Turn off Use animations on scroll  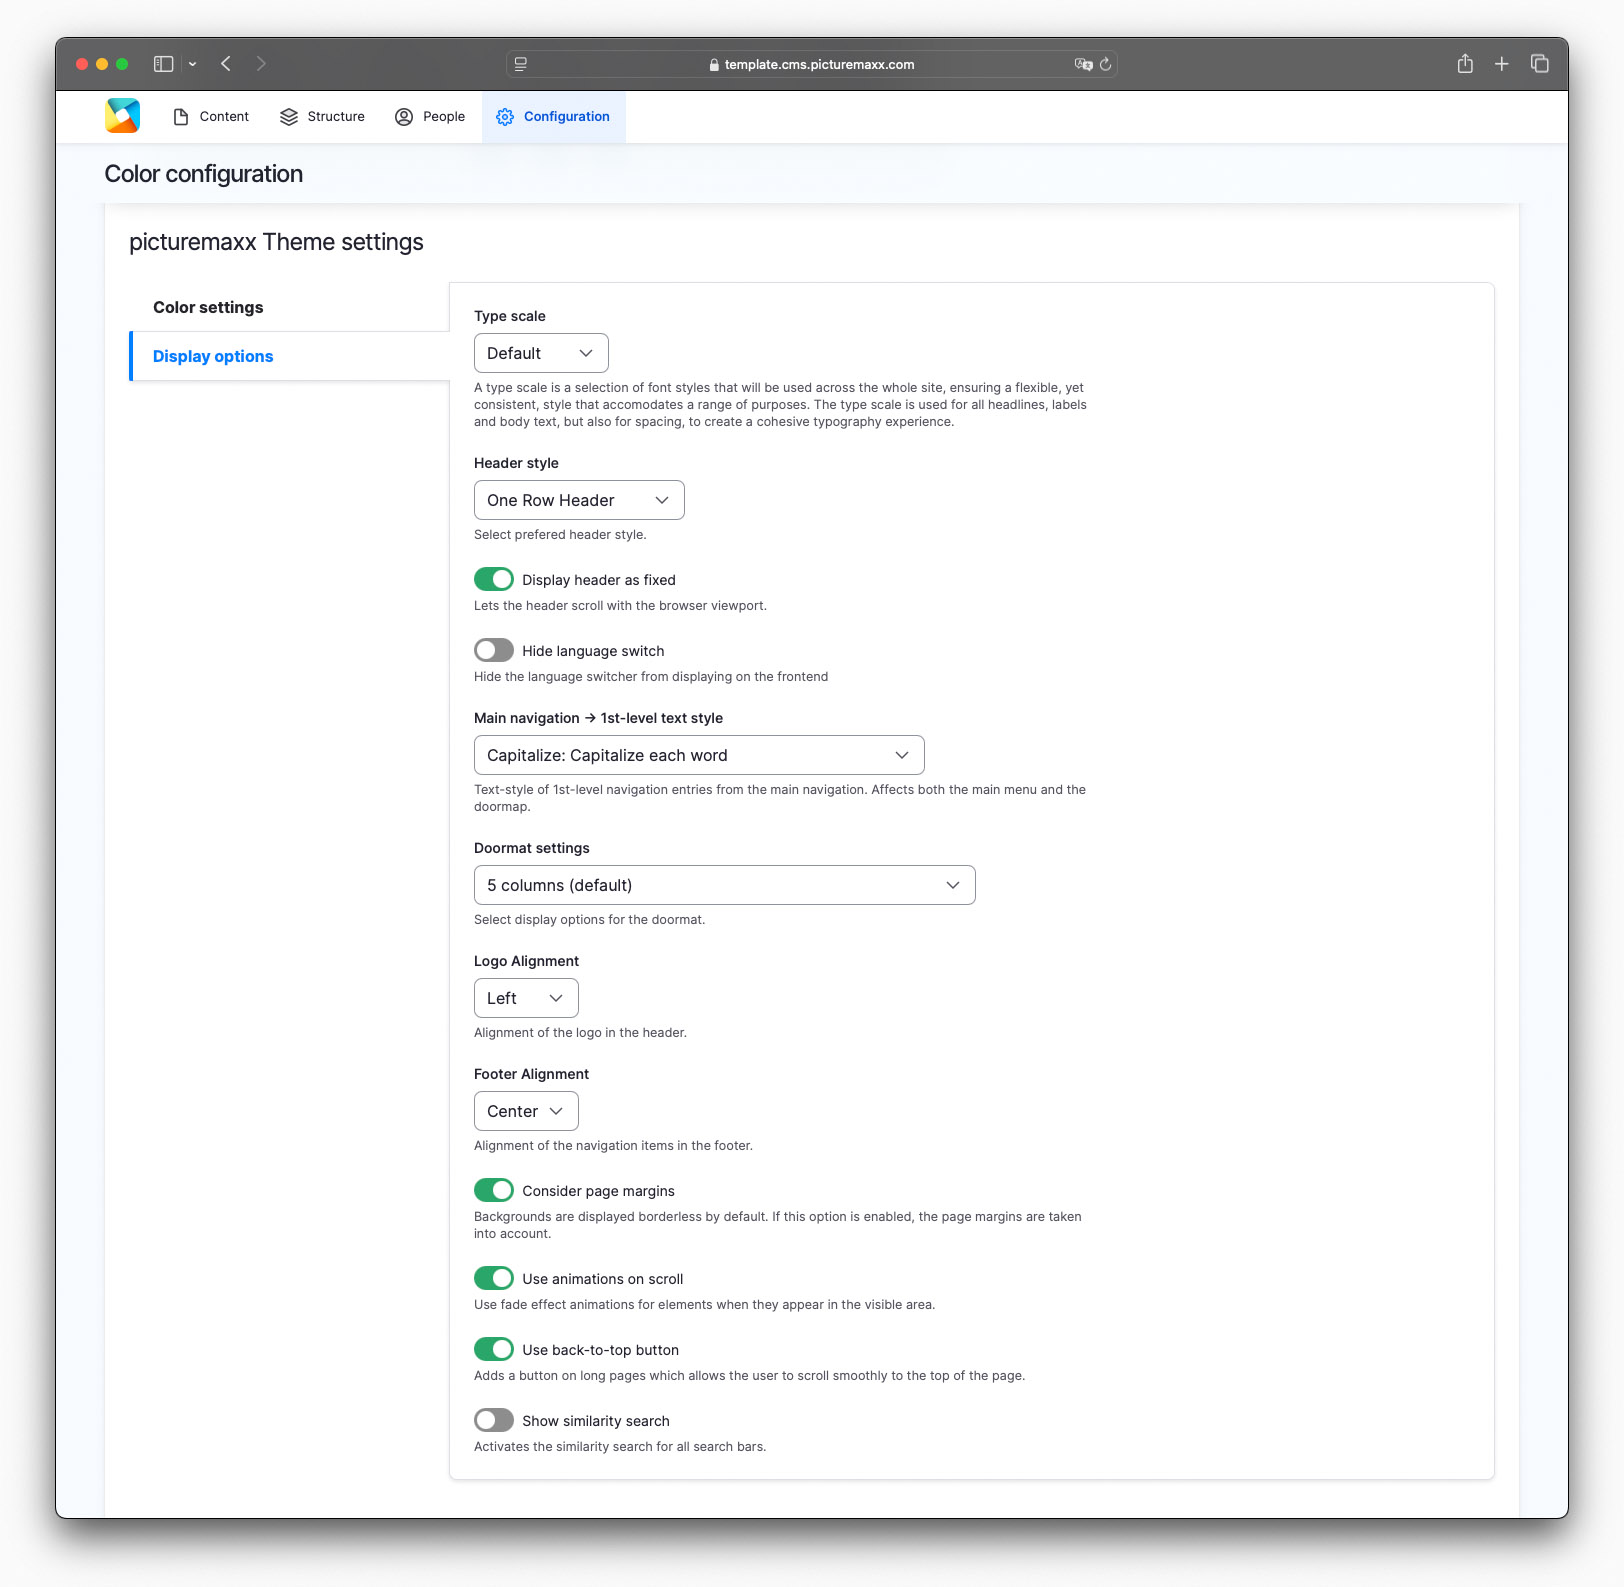[494, 1279]
